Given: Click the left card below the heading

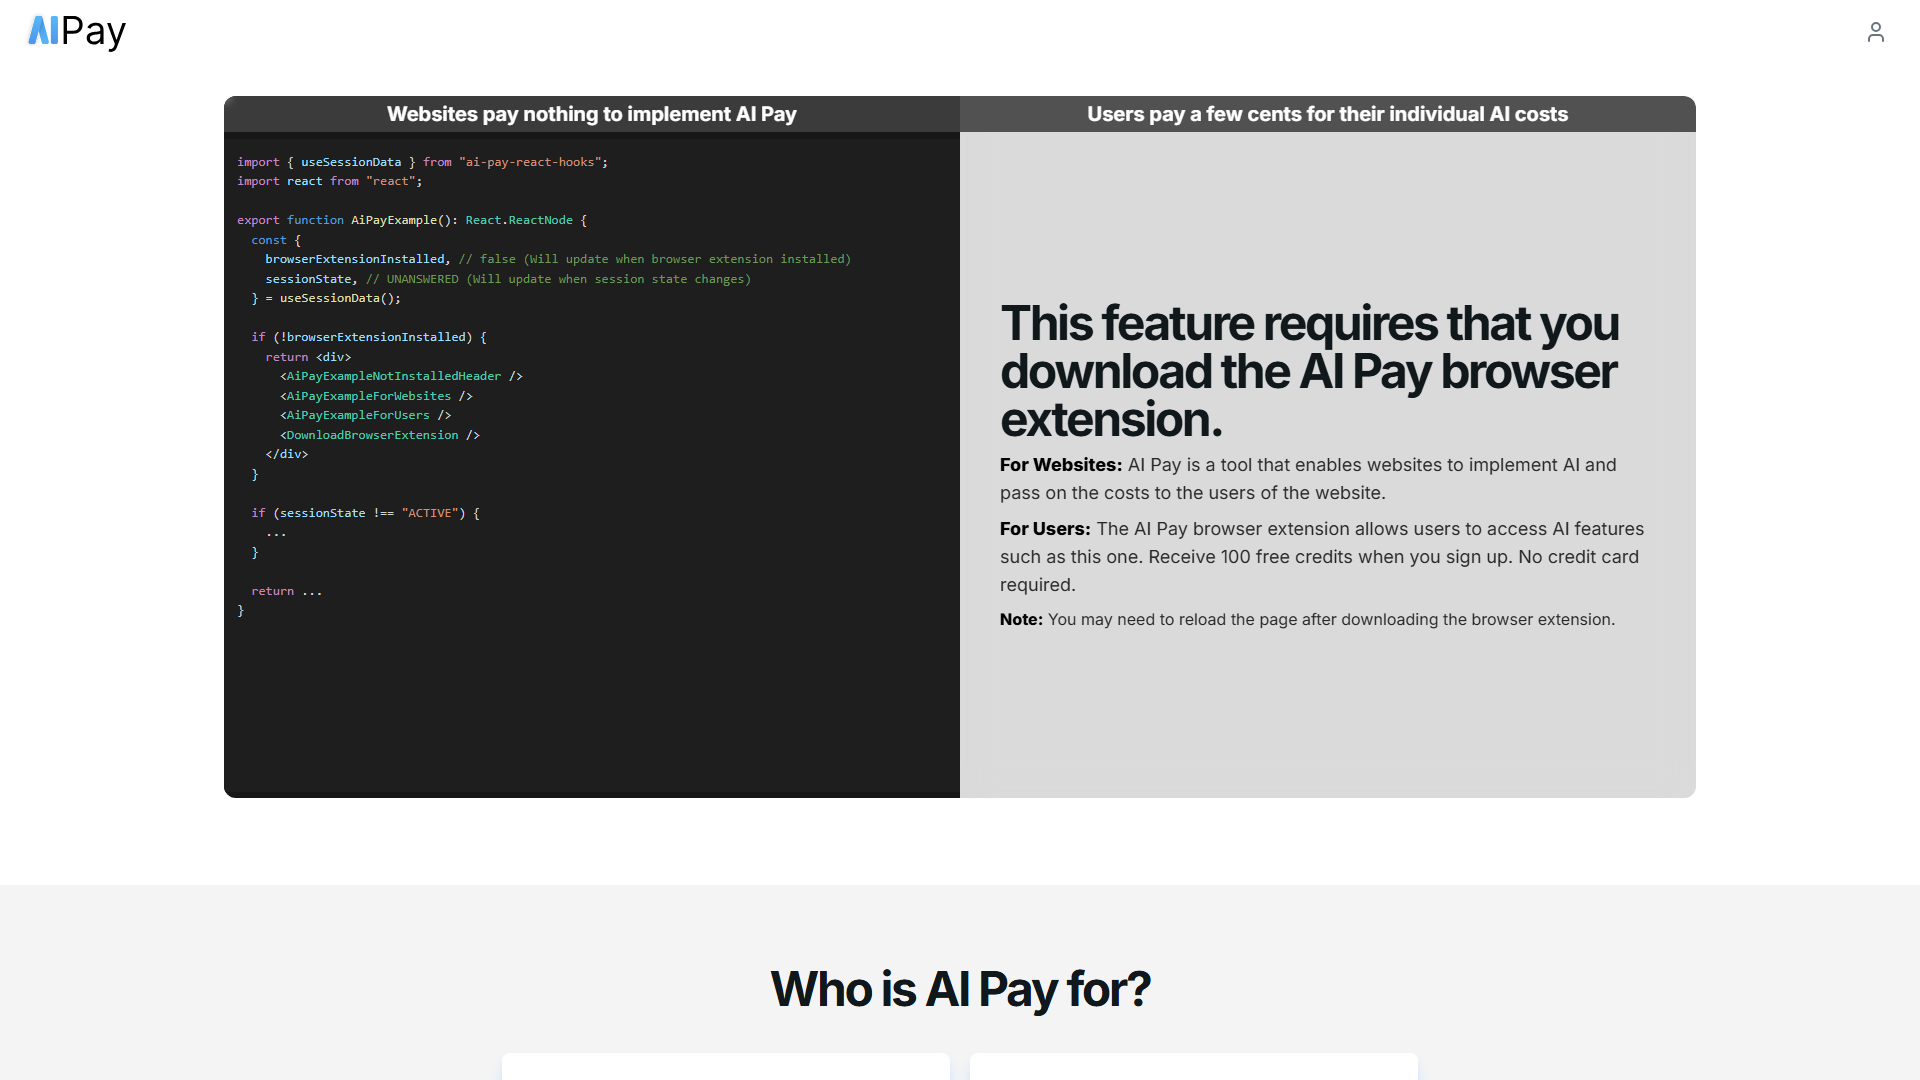Looking at the screenshot, I should click(x=725, y=1066).
